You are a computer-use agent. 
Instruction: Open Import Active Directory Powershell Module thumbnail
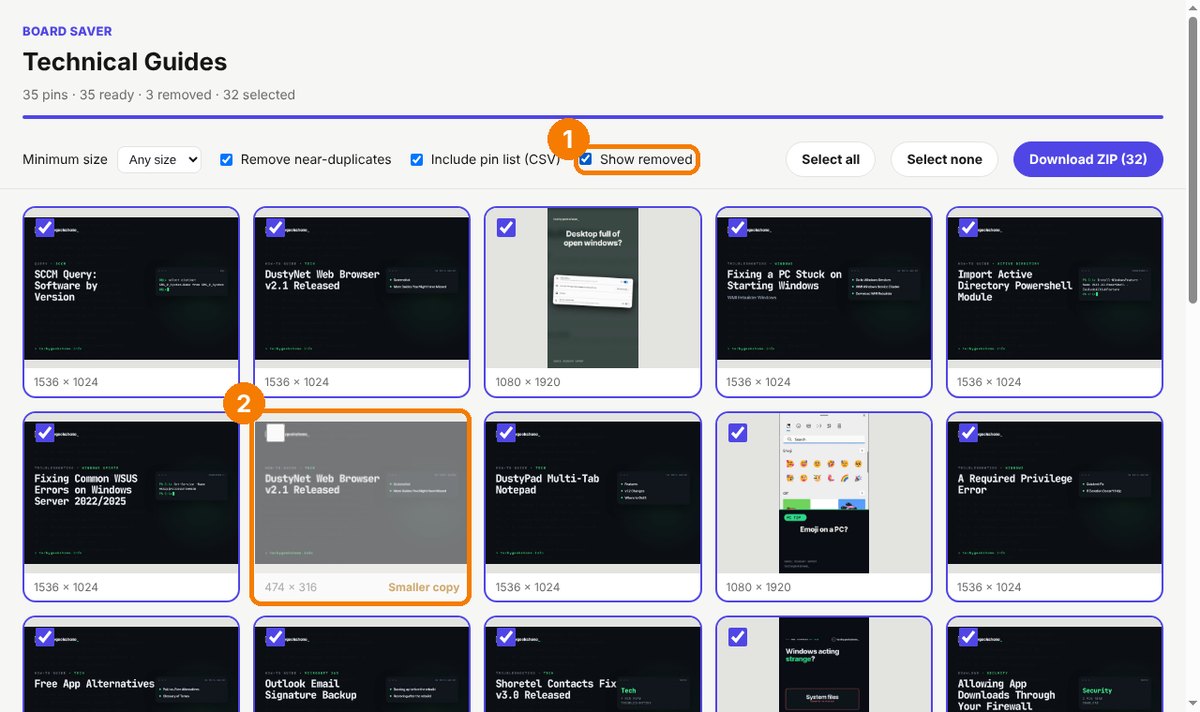pyautogui.click(x=1055, y=288)
